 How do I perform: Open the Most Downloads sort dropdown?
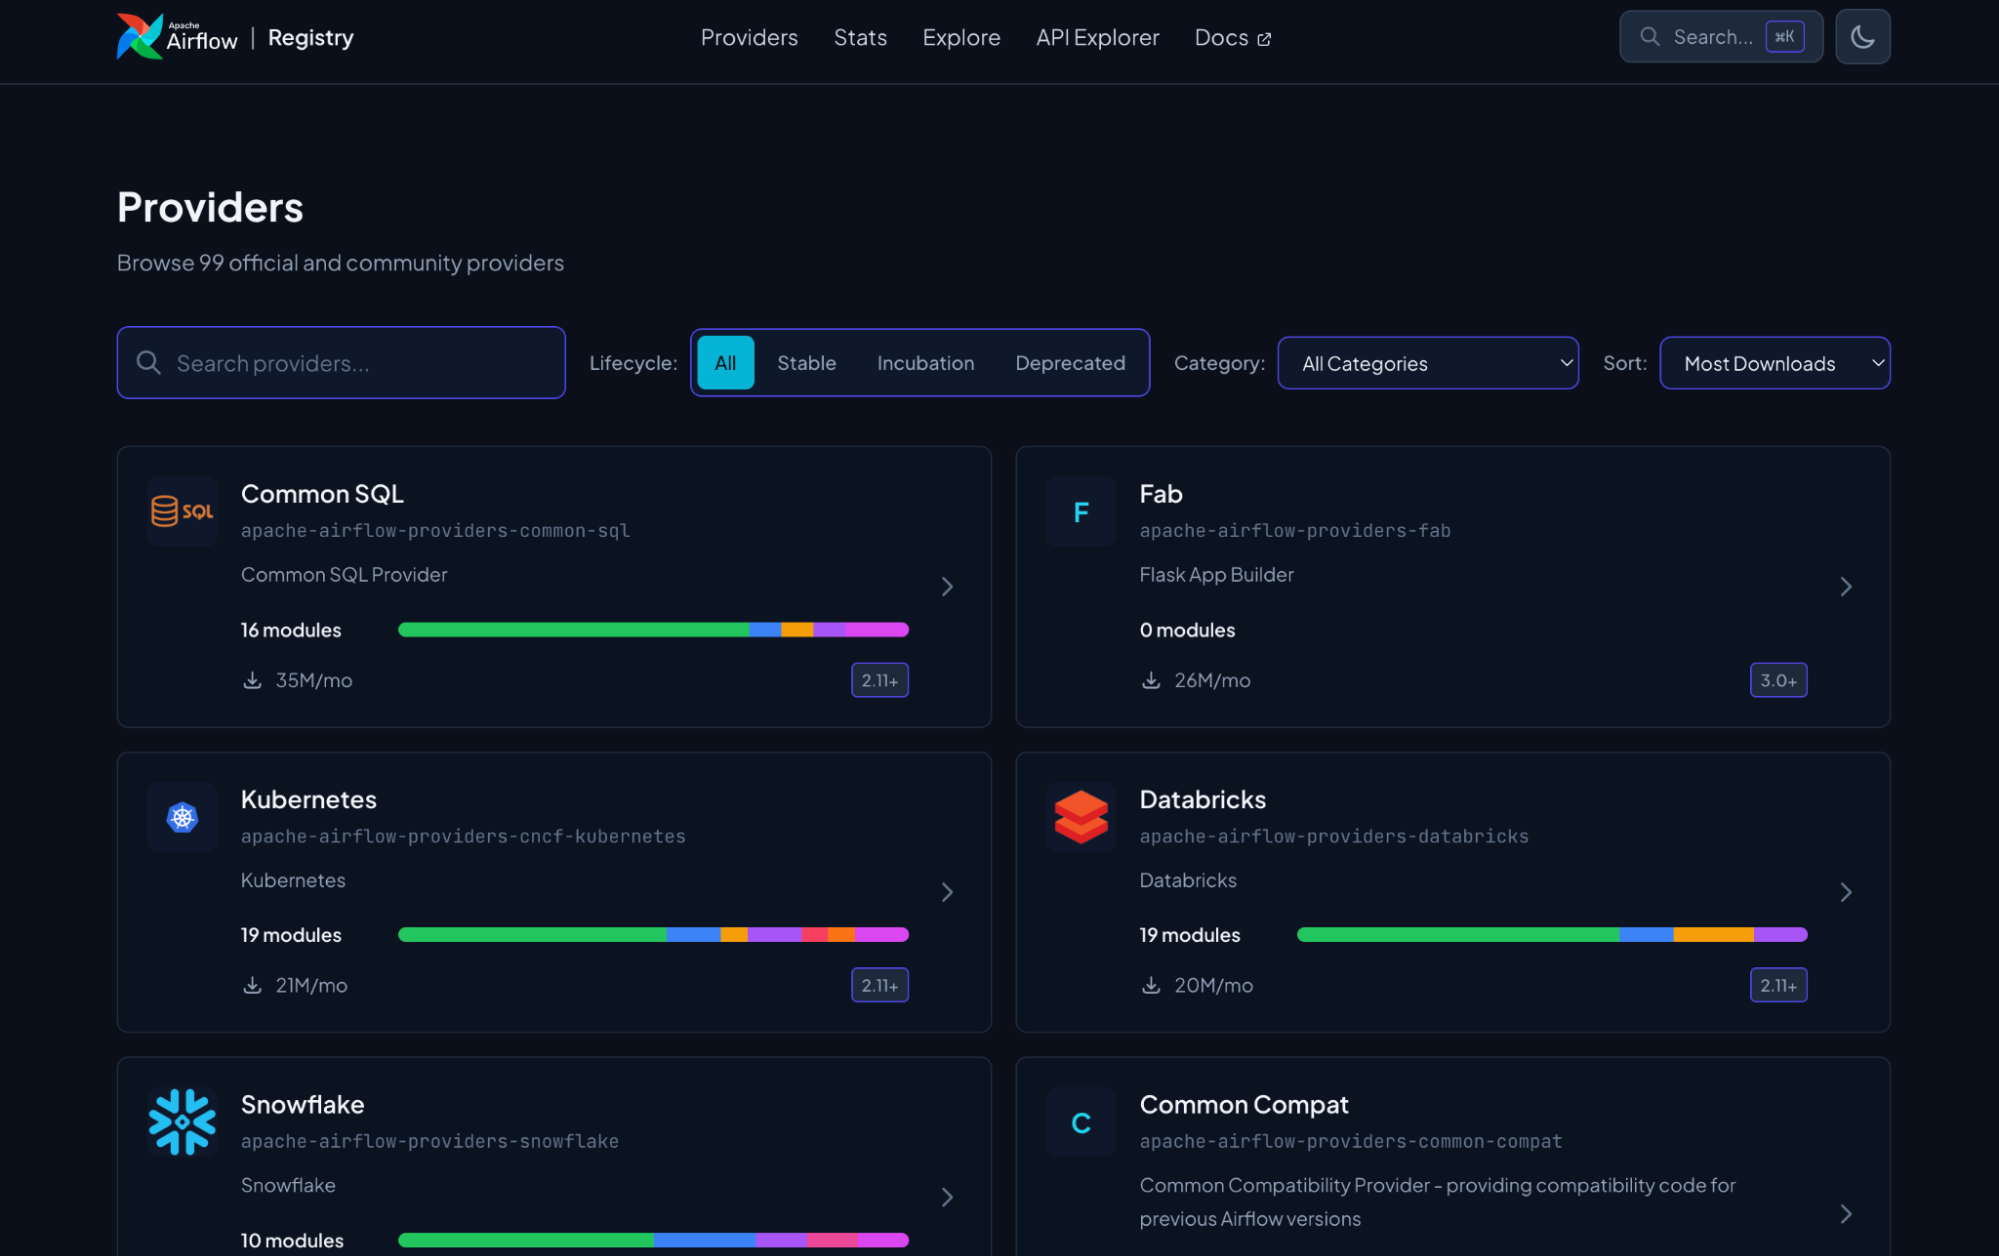(1774, 363)
